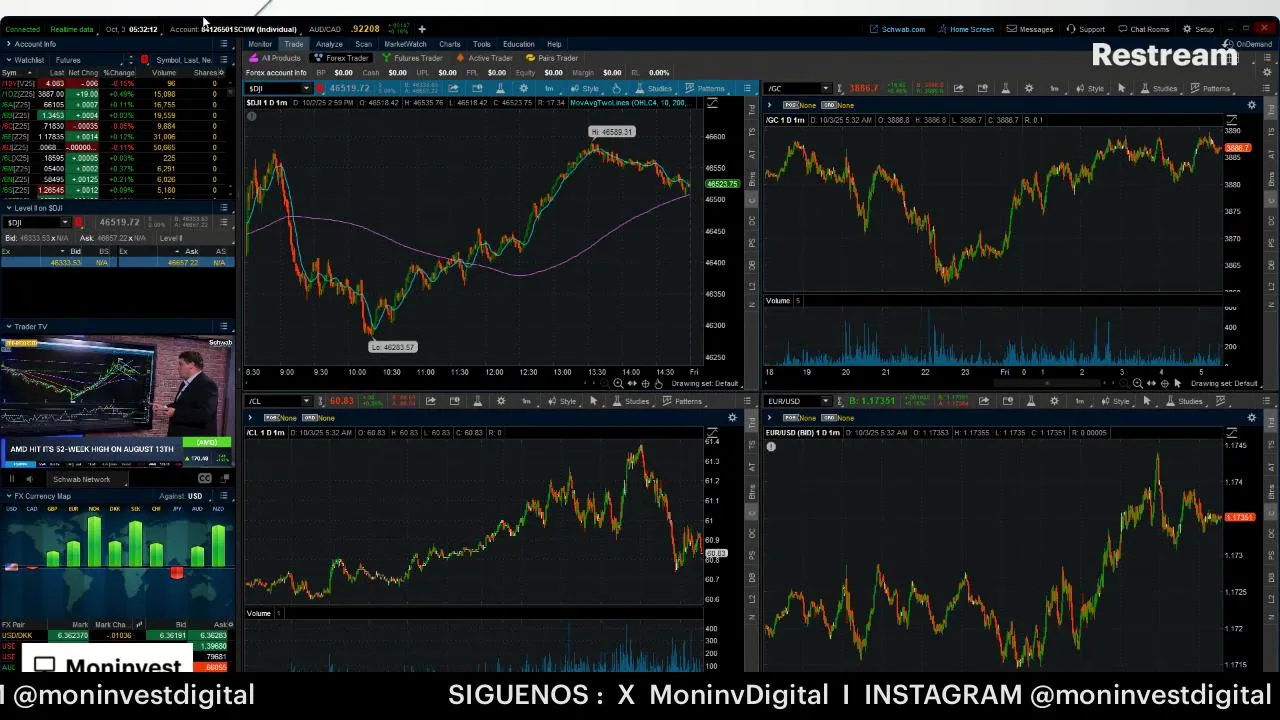This screenshot has height=720, width=1280.
Task: Collapse the FX Currency Map section
Action: [x=9, y=496]
